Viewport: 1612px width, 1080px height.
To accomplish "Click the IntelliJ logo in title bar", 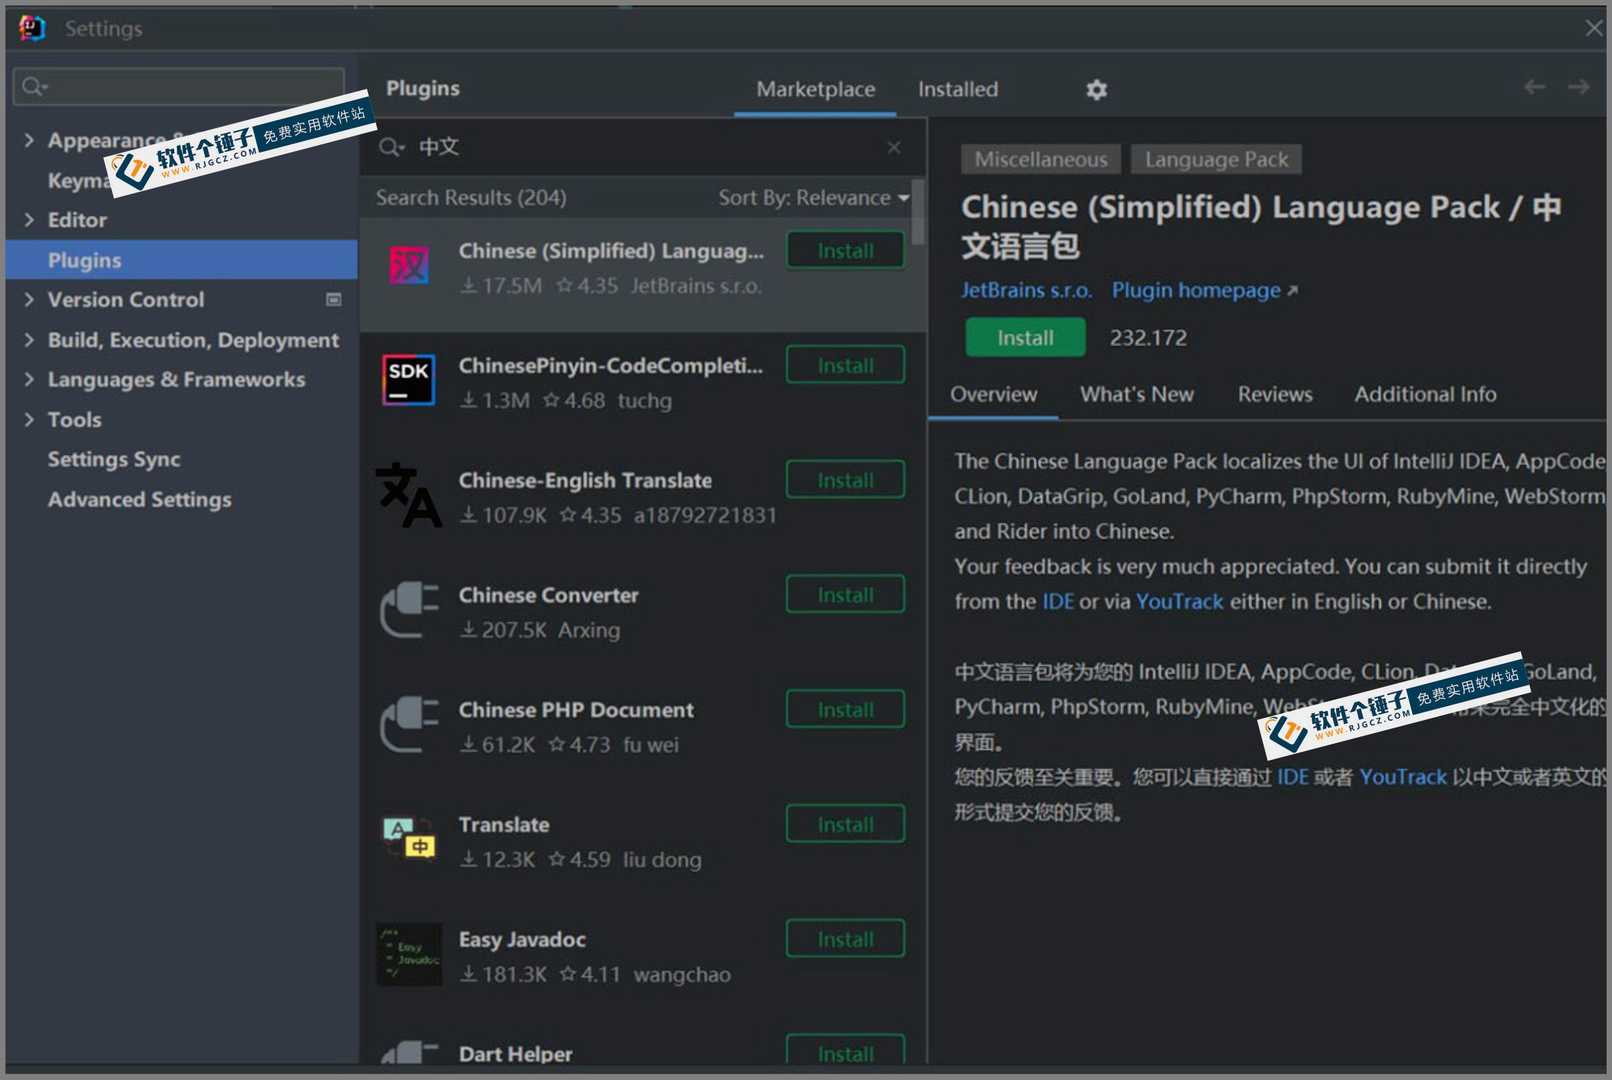I will [32, 28].
